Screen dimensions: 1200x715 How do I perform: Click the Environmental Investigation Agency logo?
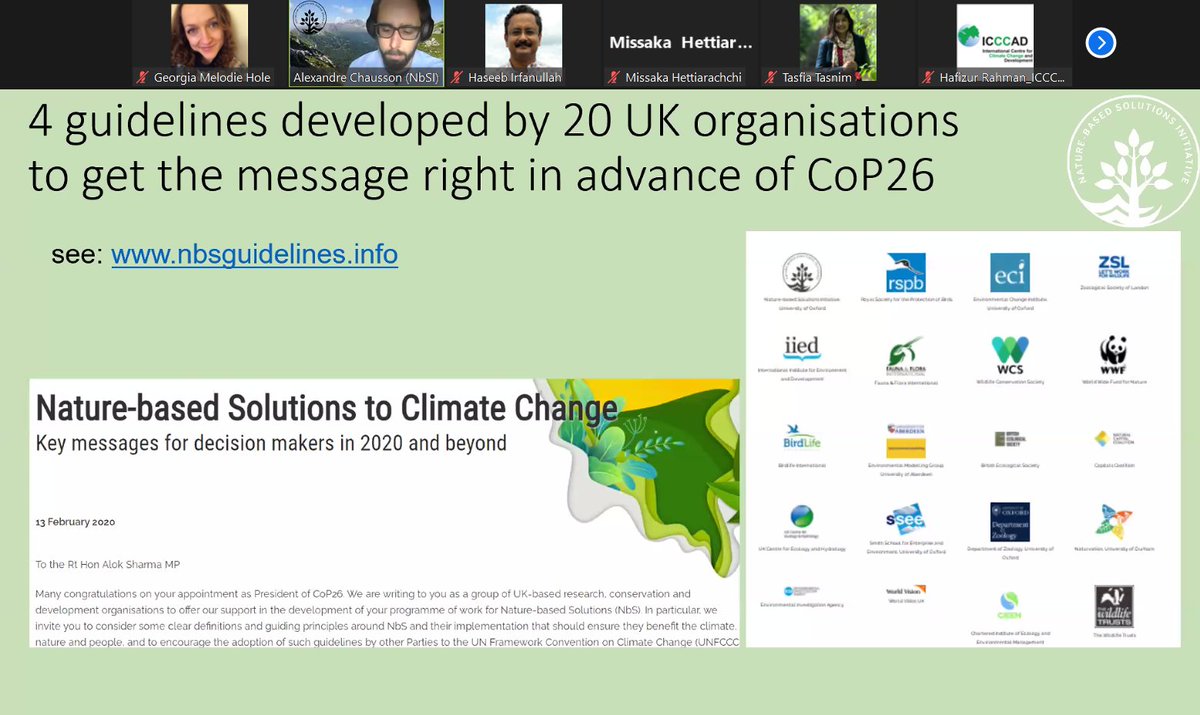tap(802, 592)
